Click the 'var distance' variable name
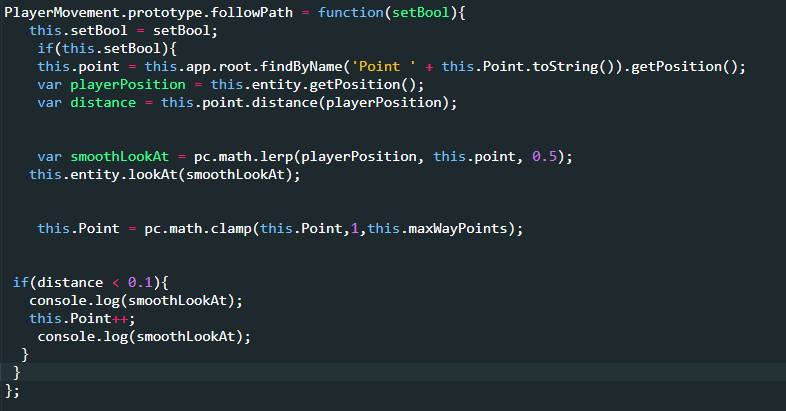This screenshot has height=411, width=786. tap(103, 103)
